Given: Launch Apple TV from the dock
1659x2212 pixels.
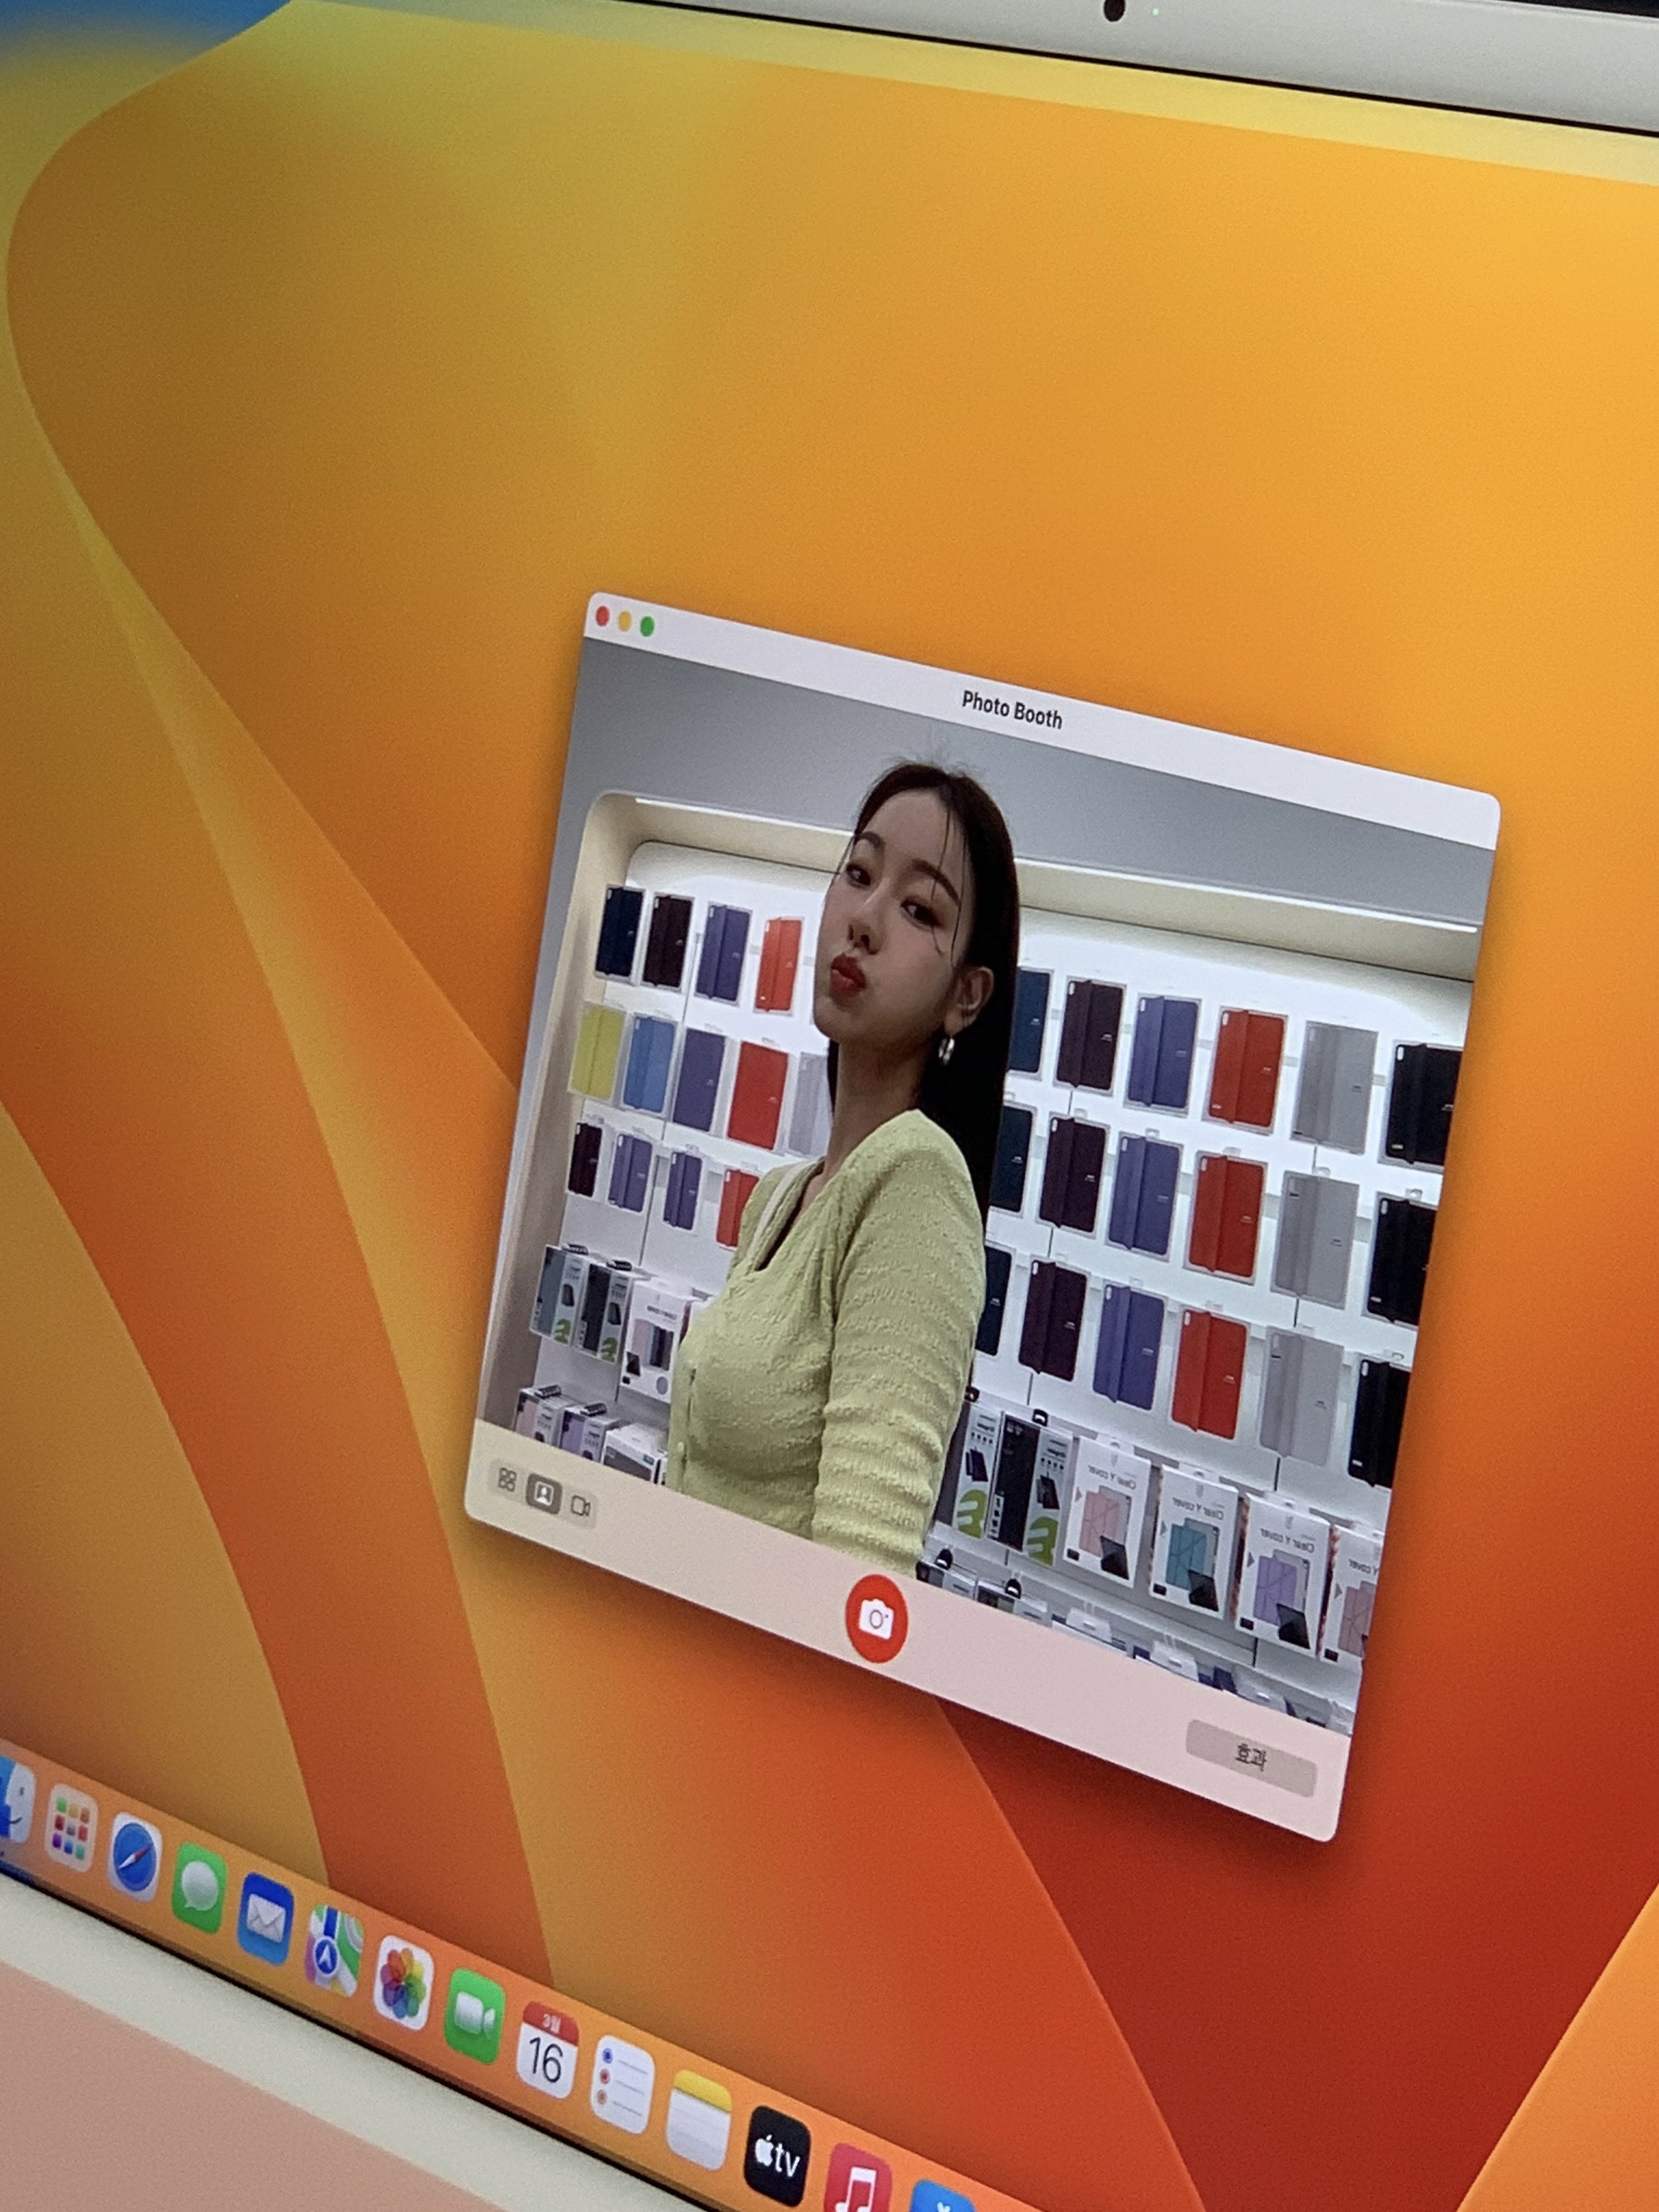Looking at the screenshot, I should coord(777,2156).
